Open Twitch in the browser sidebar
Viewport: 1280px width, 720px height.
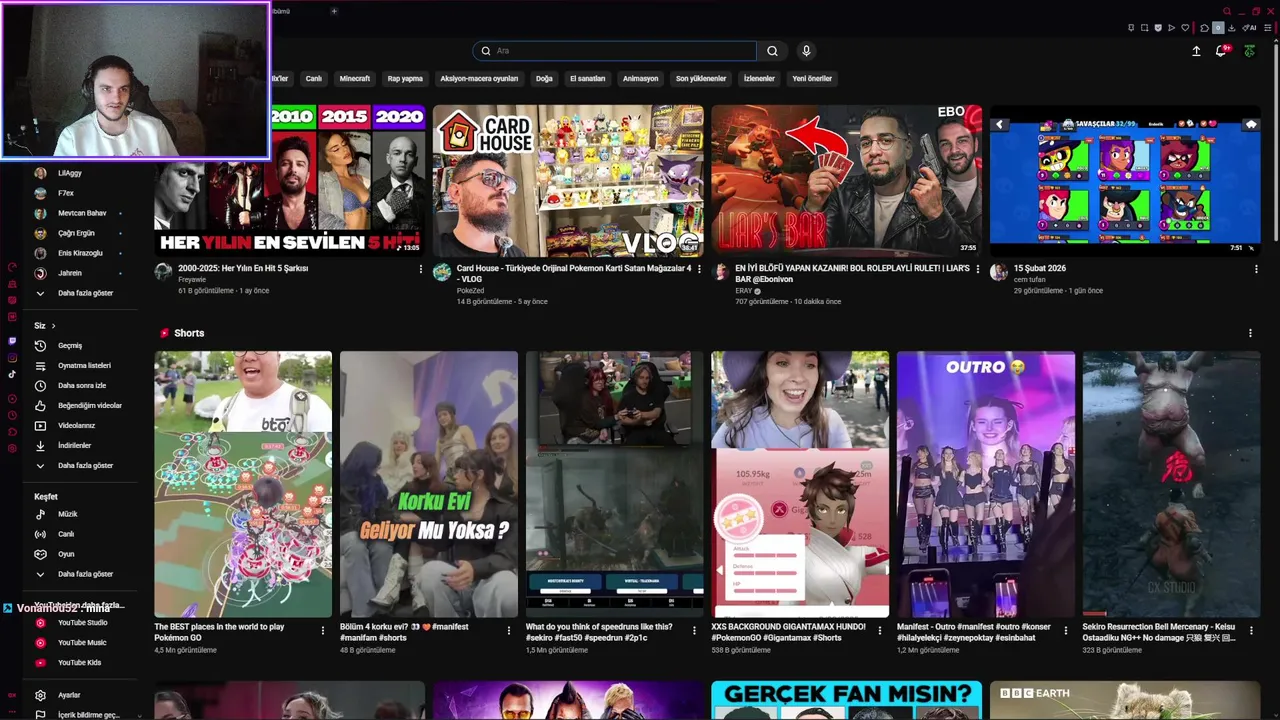[12, 341]
